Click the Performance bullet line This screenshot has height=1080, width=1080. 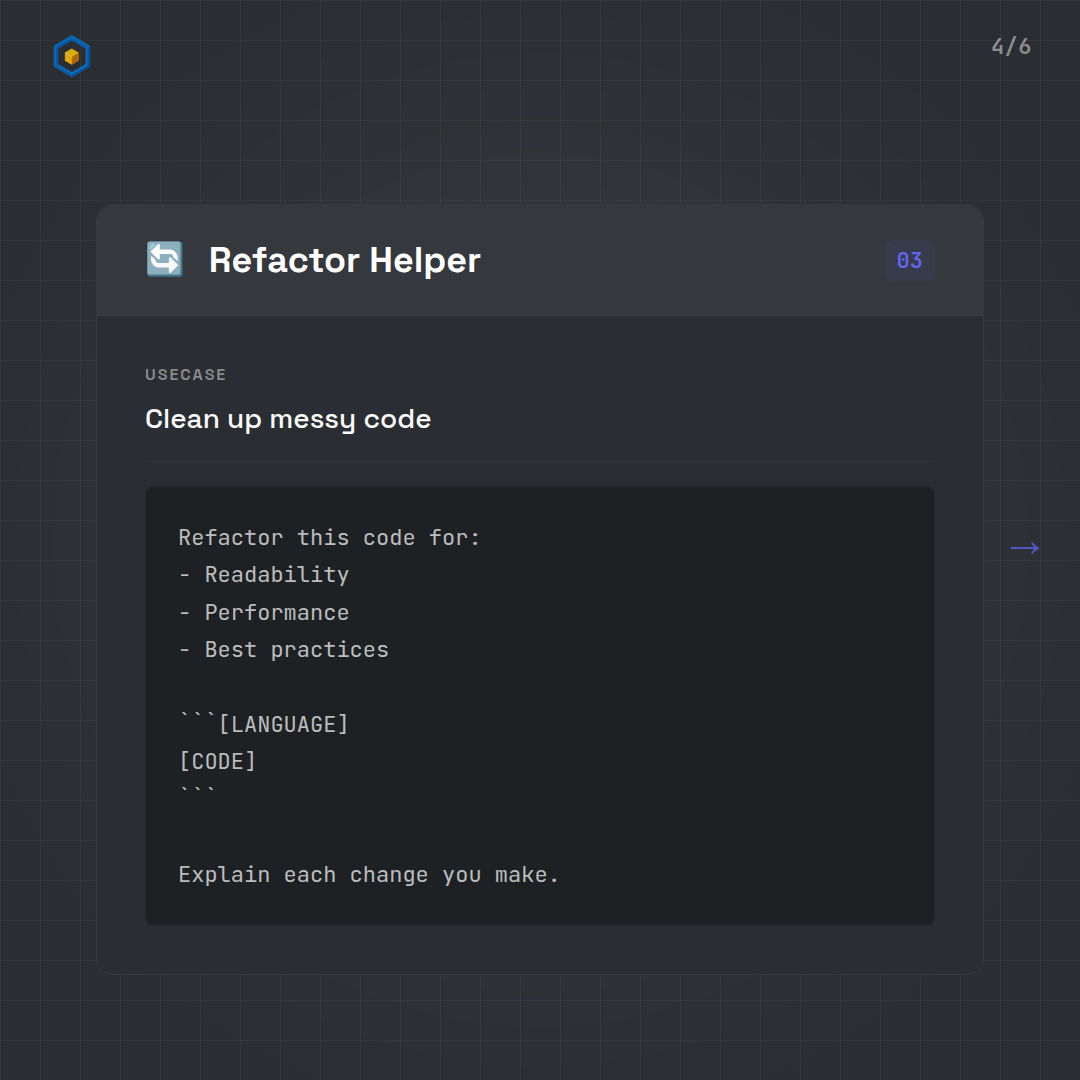pos(264,613)
